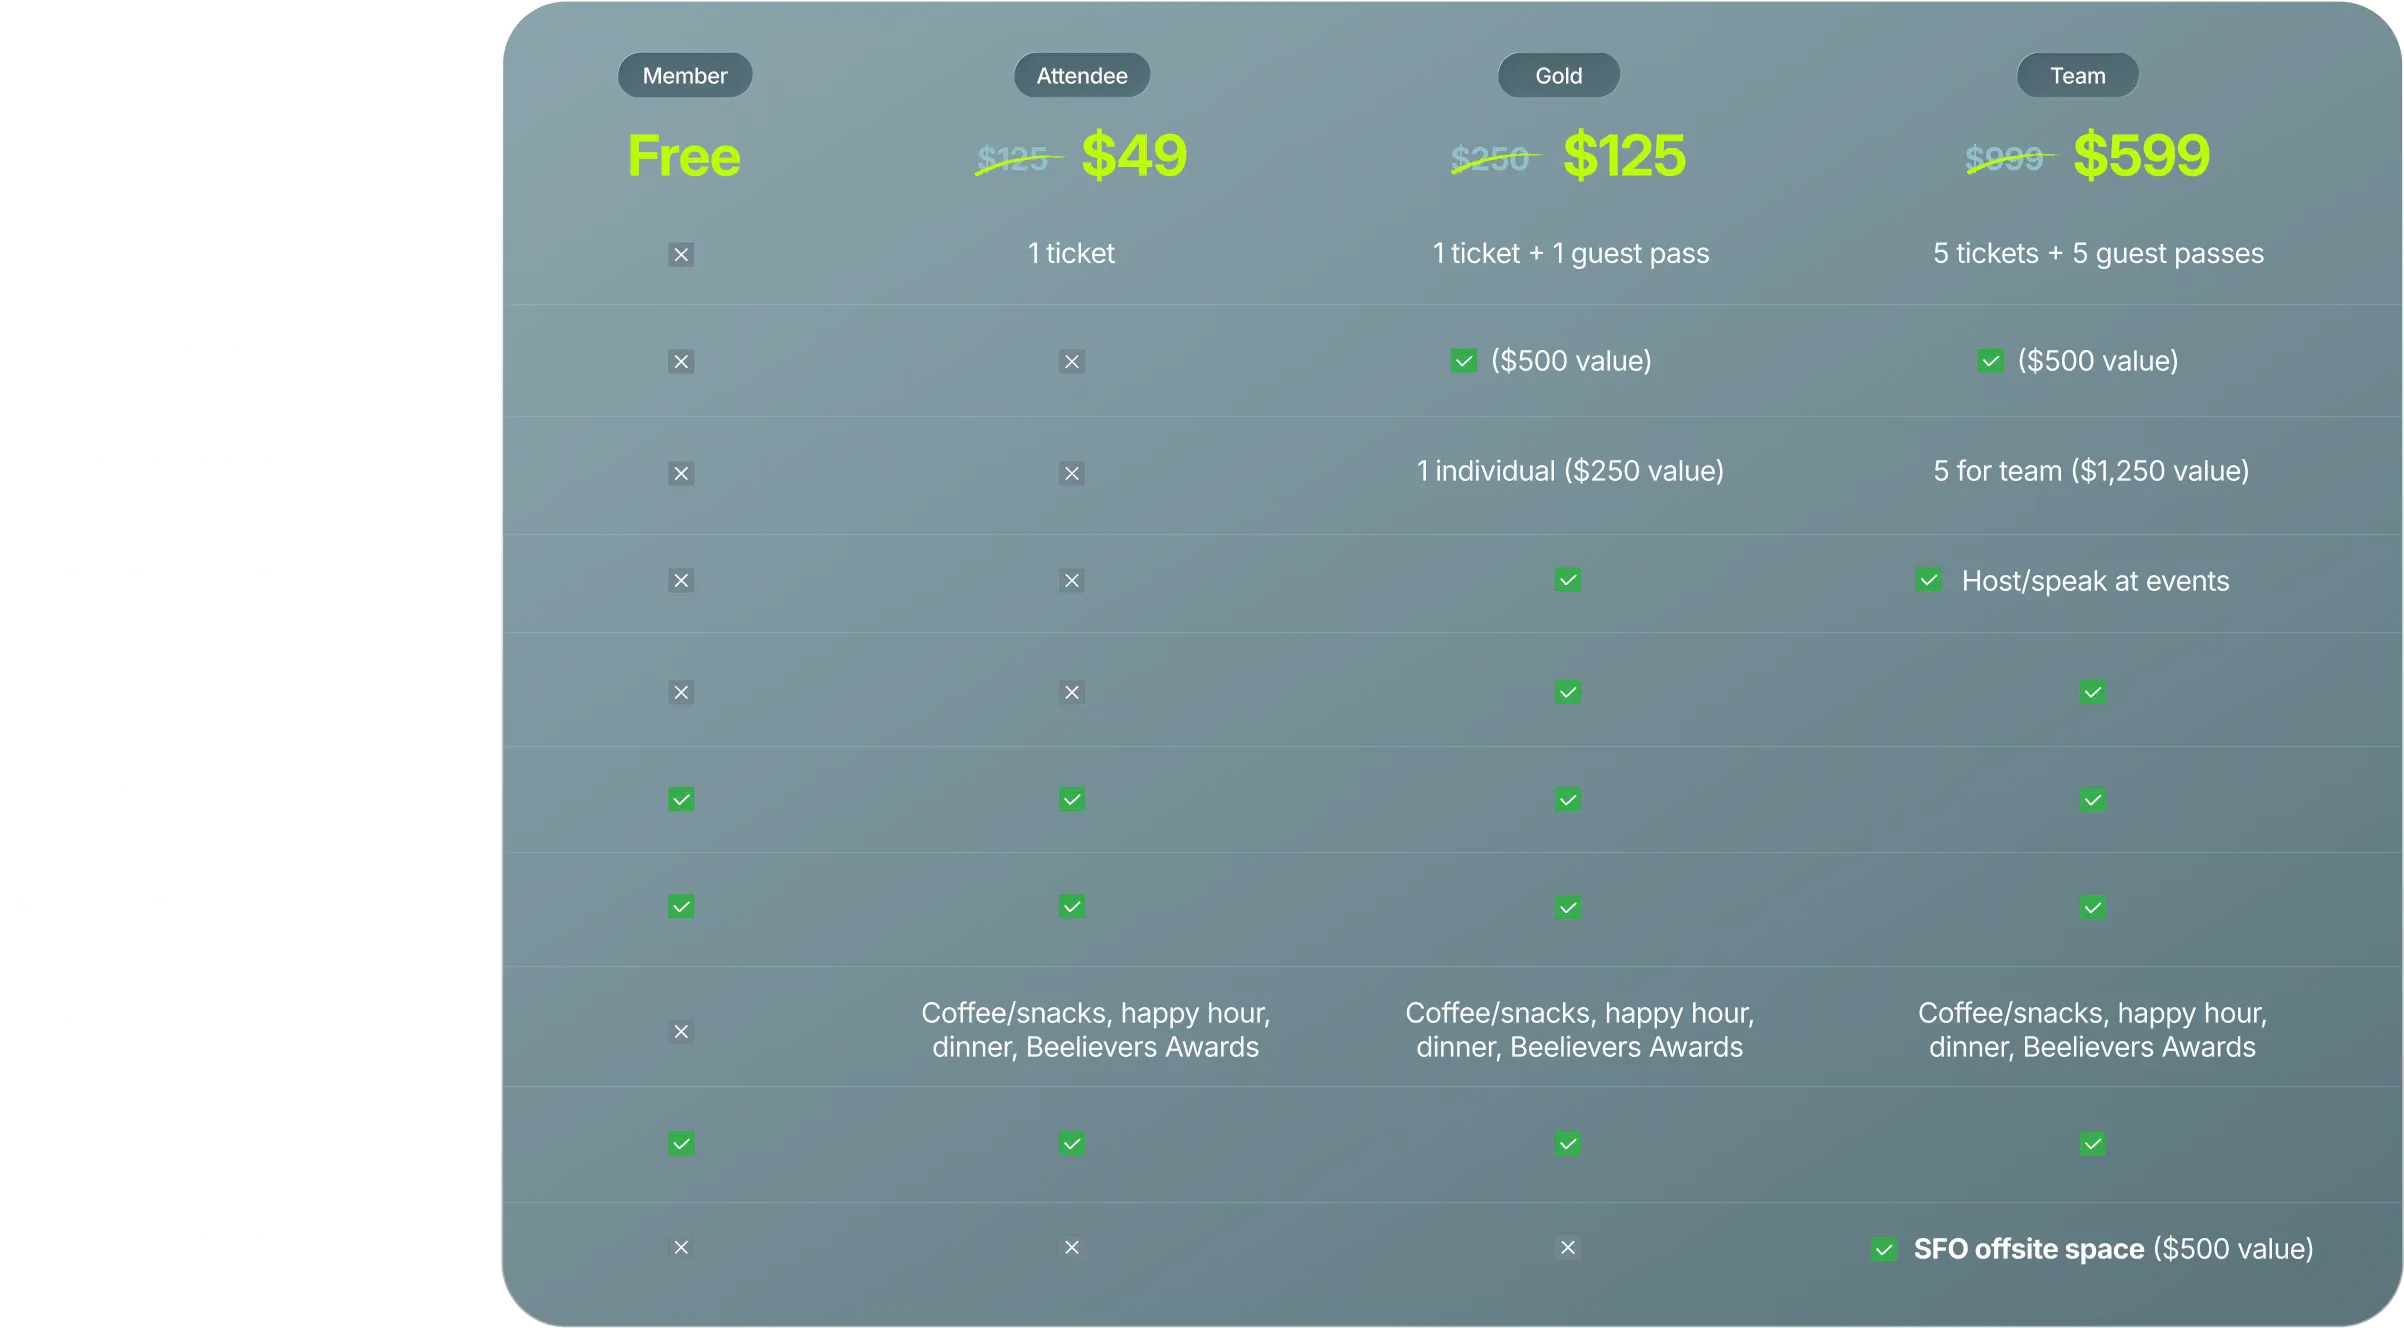Click Member X in the '5 for team' row
2404x1328 pixels.
tap(681, 473)
